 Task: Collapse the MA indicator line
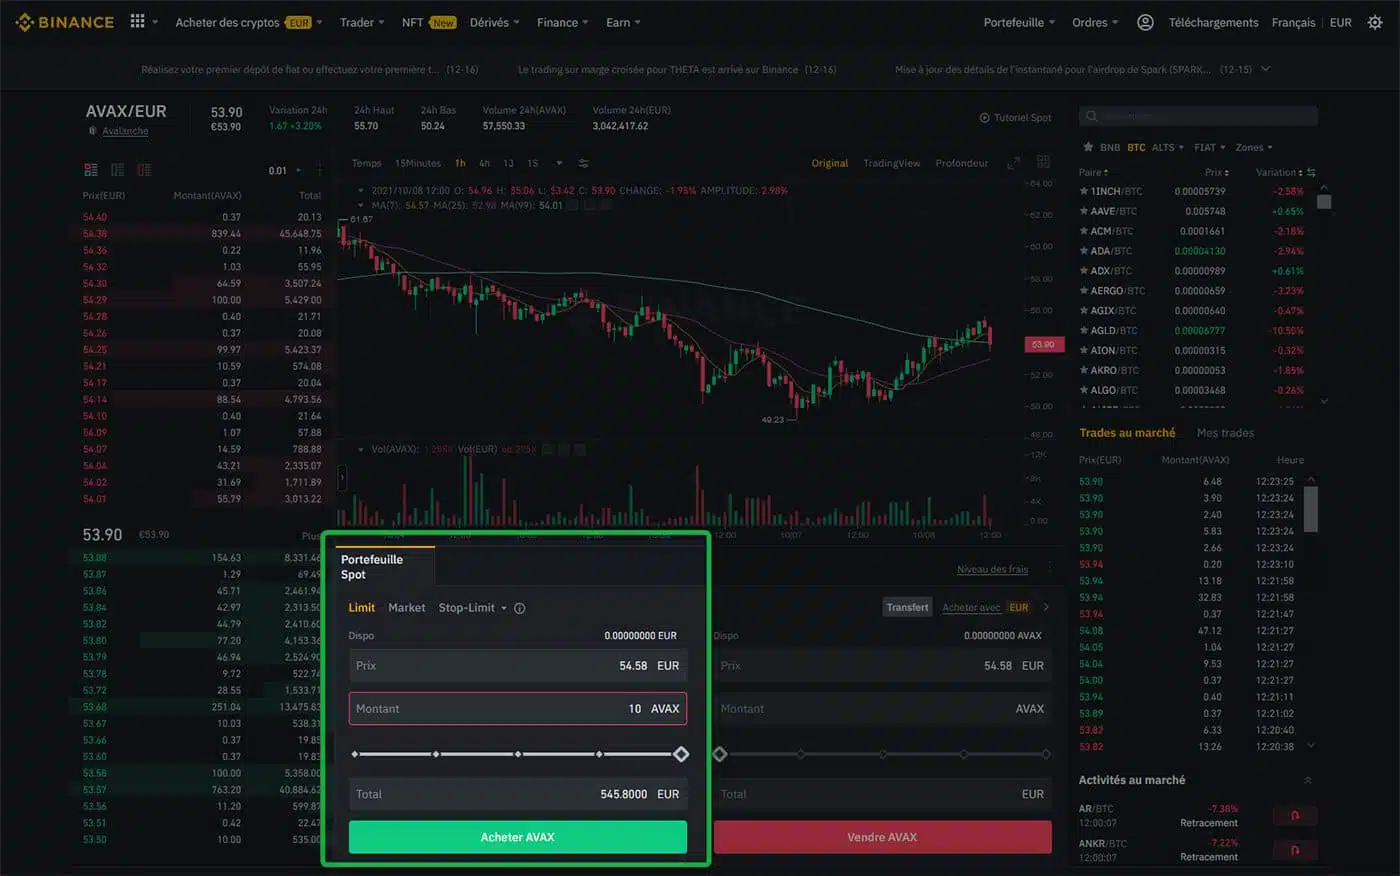[361, 205]
